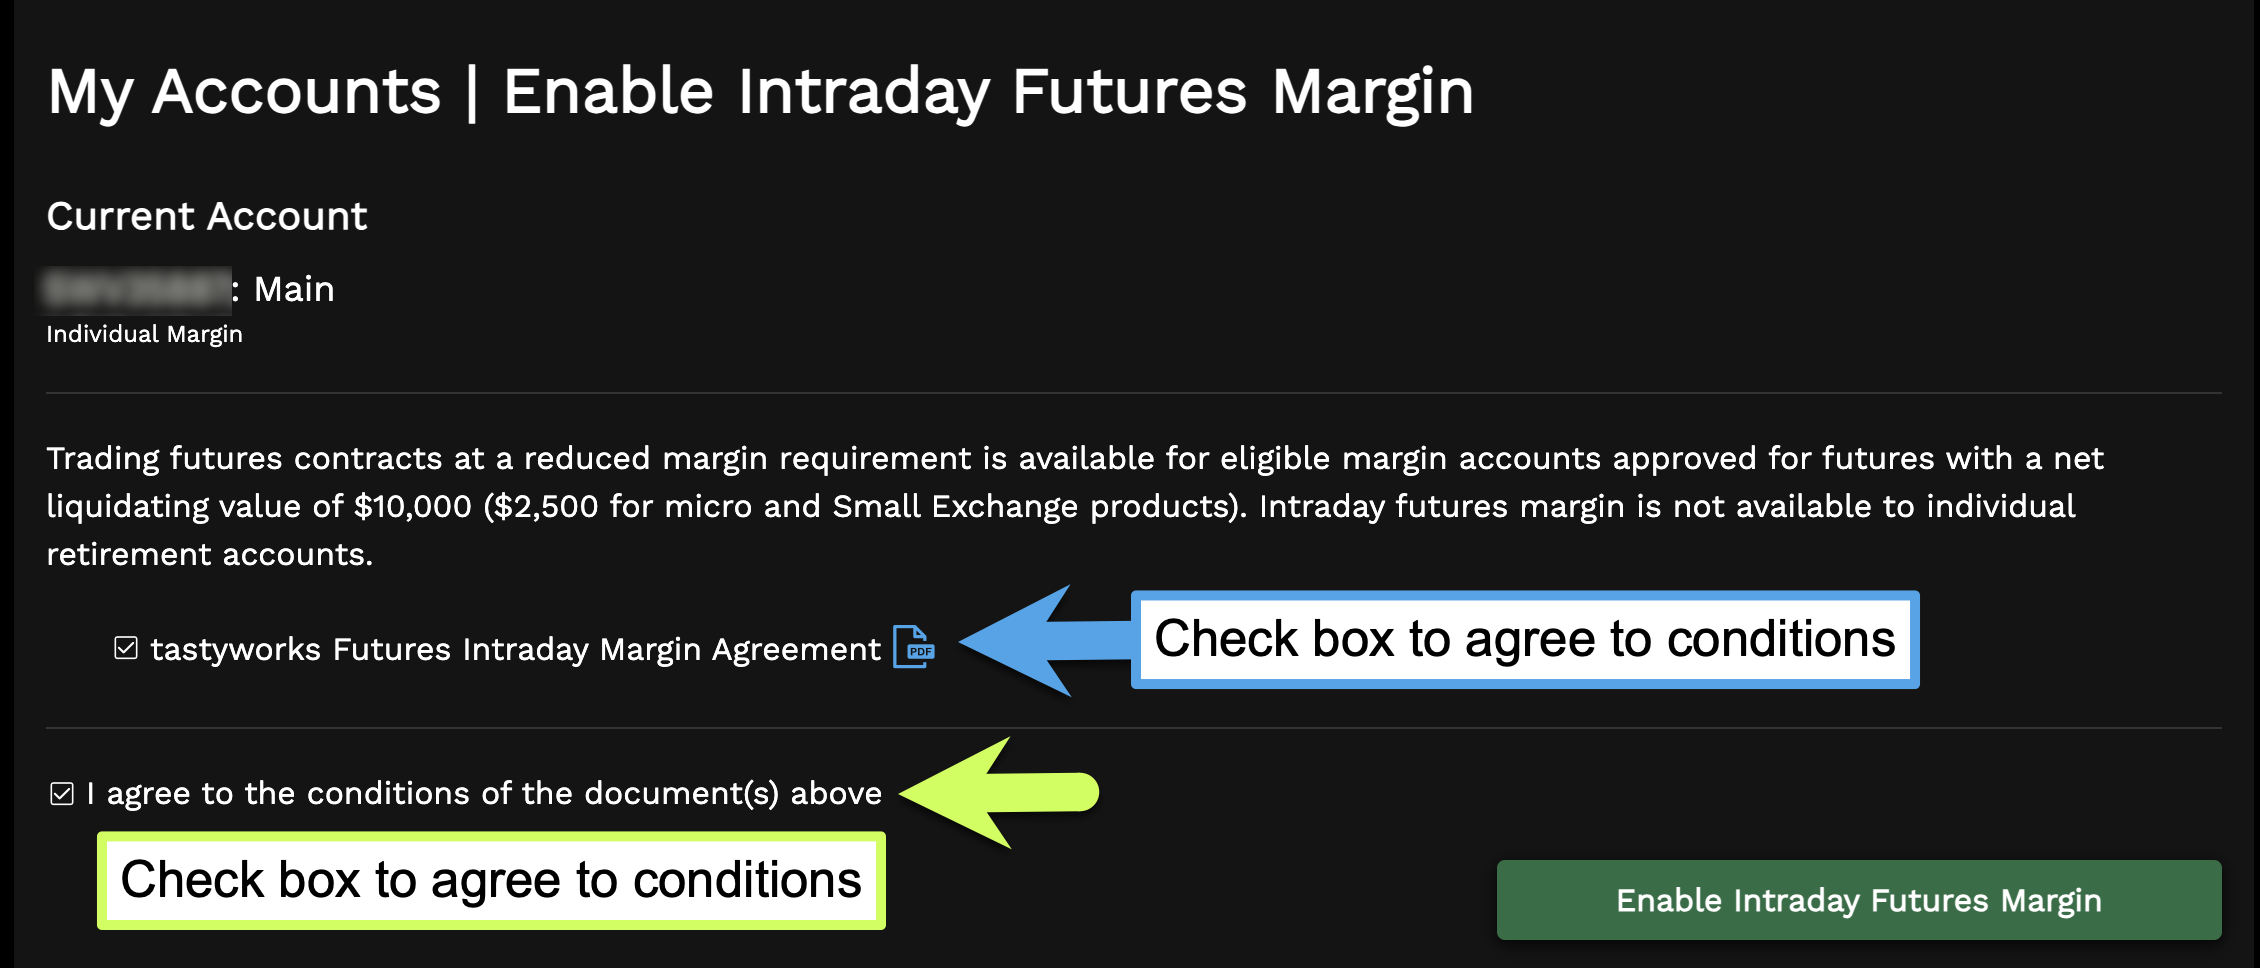Check the tastyworks Futures Intraday Margin Agreement box
Image resolution: width=2260 pixels, height=968 pixels.
(x=124, y=649)
